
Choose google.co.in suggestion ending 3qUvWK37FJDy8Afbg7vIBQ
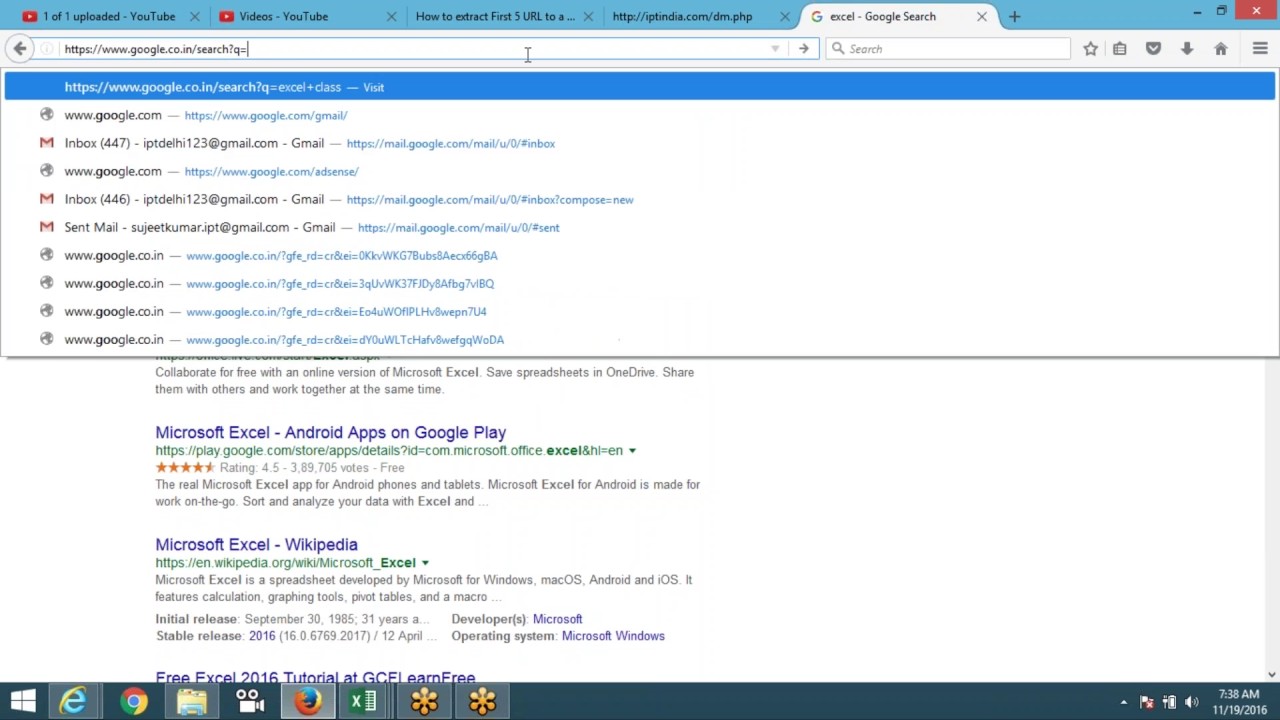pos(640,283)
